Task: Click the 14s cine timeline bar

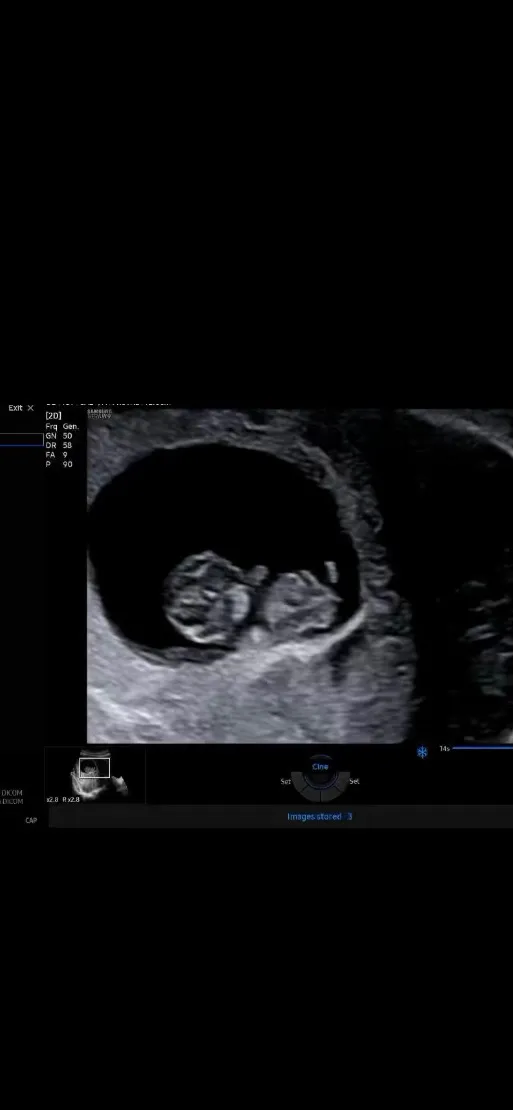Action: (483, 748)
